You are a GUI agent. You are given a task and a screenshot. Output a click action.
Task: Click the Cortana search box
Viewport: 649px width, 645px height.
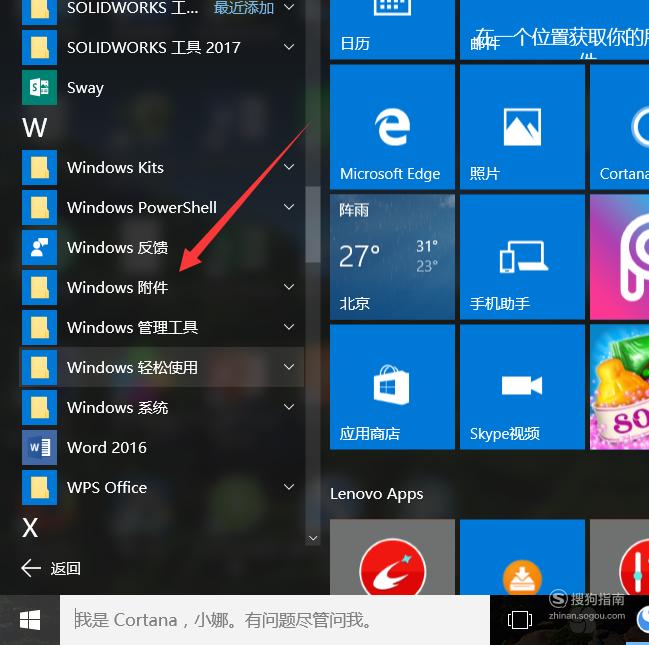point(275,620)
